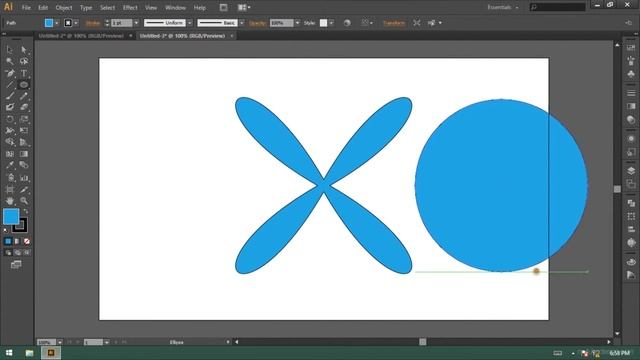Open the Arrange Documents dropdown
Image resolution: width=640 pixels, height=360 pixels.
pyautogui.click(x=244, y=7)
